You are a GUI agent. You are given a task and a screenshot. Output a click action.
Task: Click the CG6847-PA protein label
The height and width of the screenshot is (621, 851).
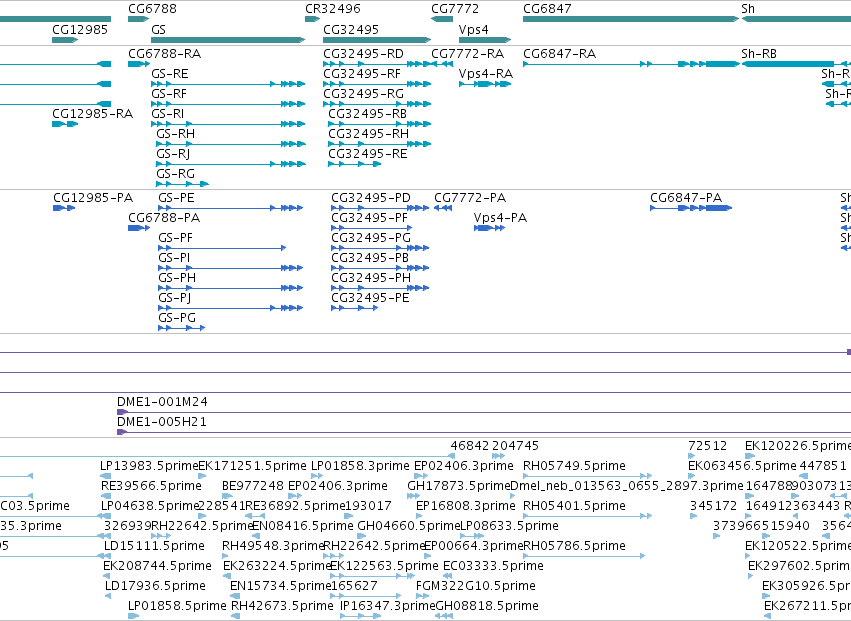point(686,198)
